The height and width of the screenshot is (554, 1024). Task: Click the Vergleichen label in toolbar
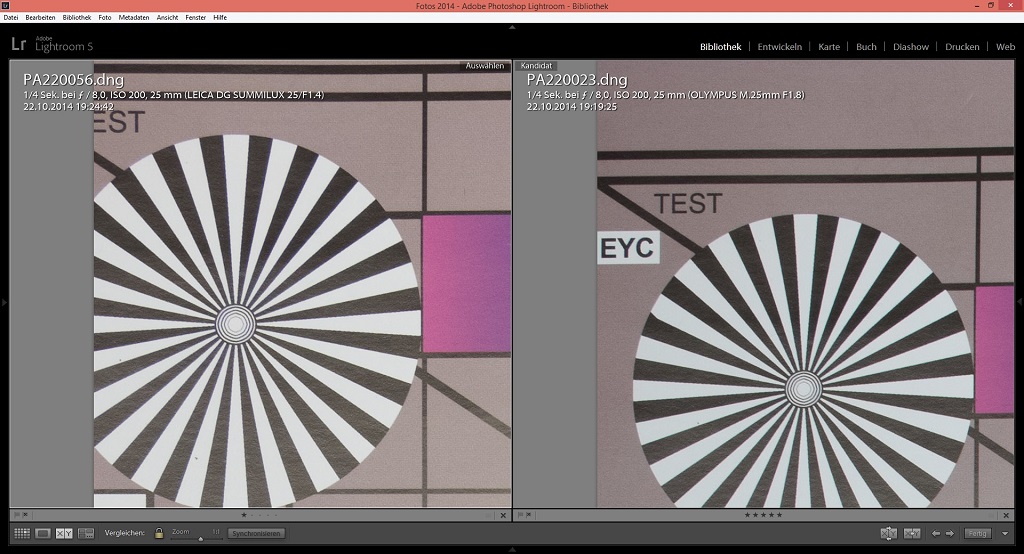[x=125, y=533]
